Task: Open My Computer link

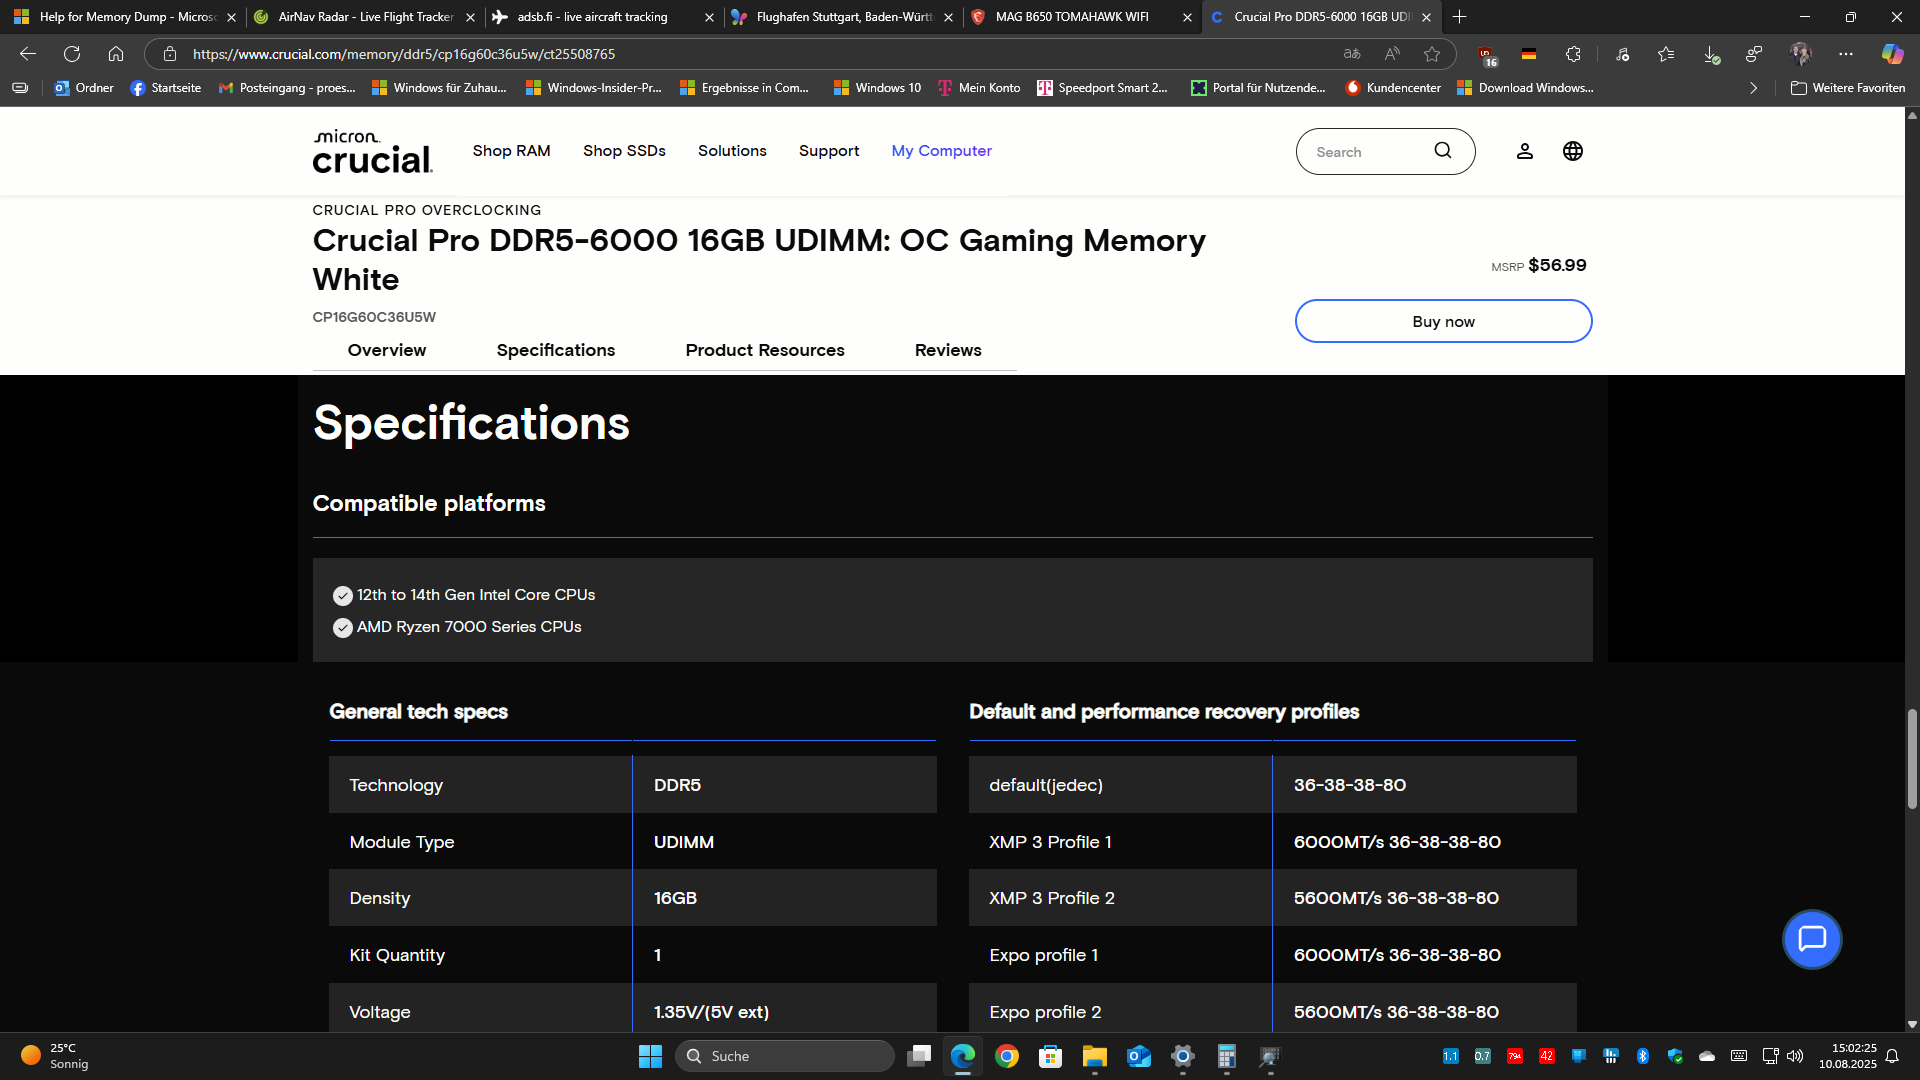Action: coord(942,151)
